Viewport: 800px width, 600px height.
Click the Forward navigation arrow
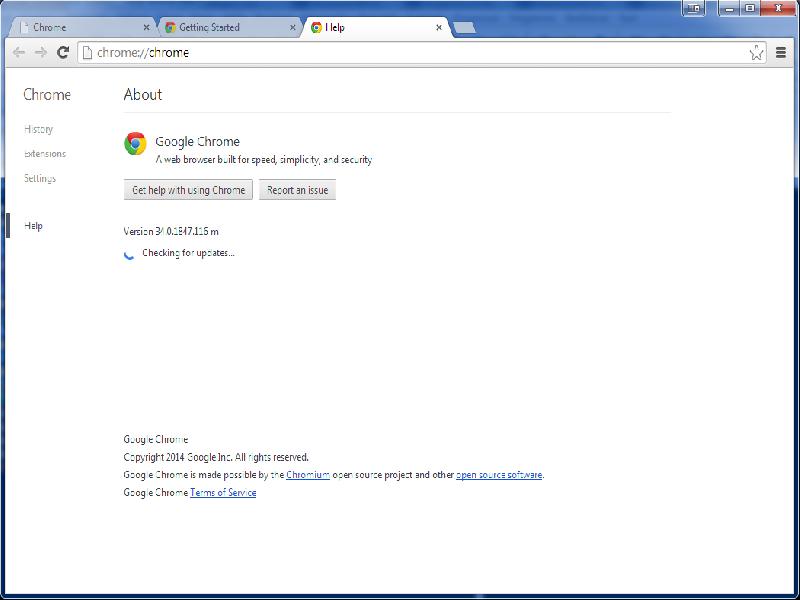41,53
